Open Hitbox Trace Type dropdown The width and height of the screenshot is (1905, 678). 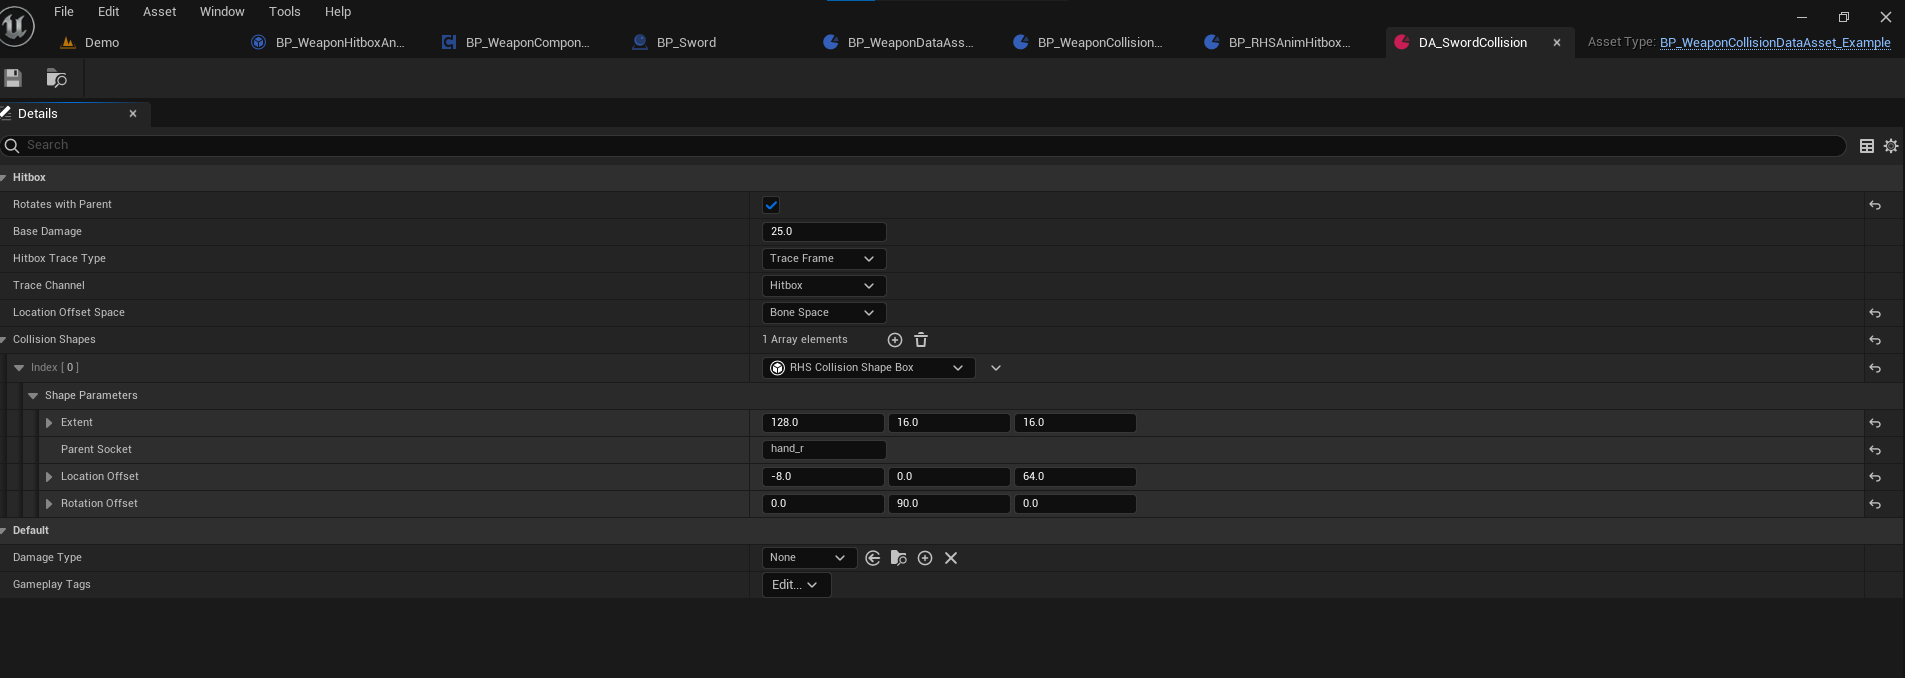(824, 259)
